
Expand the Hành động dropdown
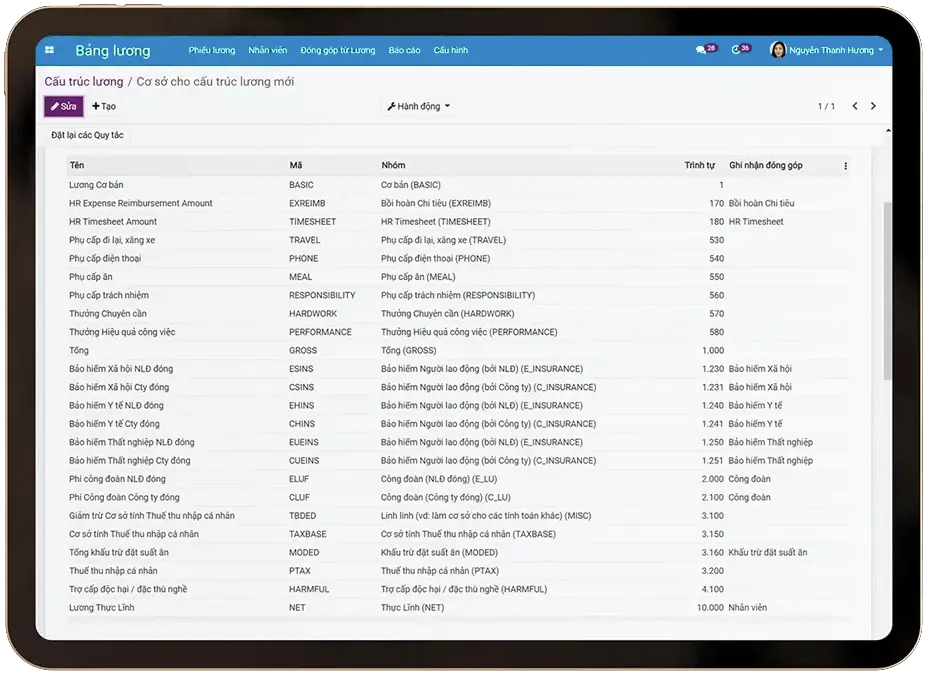click(x=418, y=106)
